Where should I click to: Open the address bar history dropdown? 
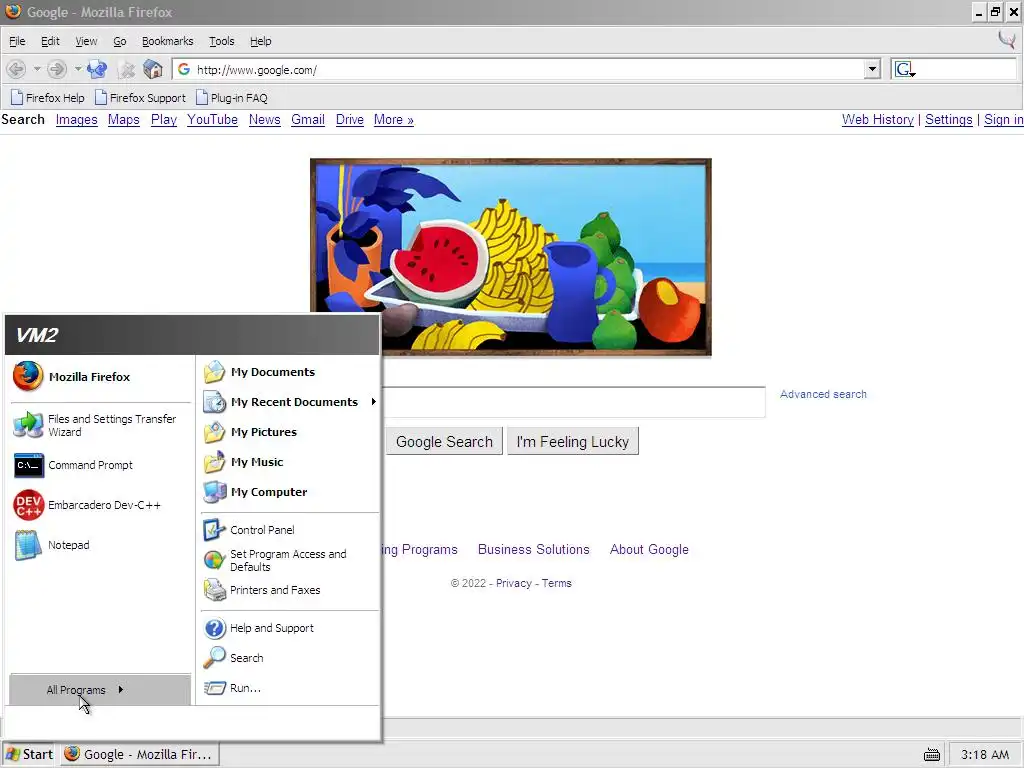[872, 69]
